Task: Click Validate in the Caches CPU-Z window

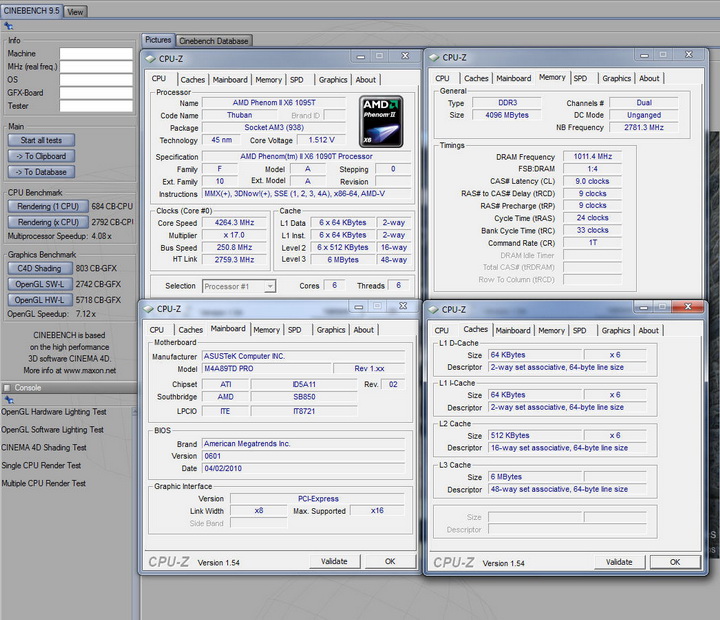Action: pos(619,562)
